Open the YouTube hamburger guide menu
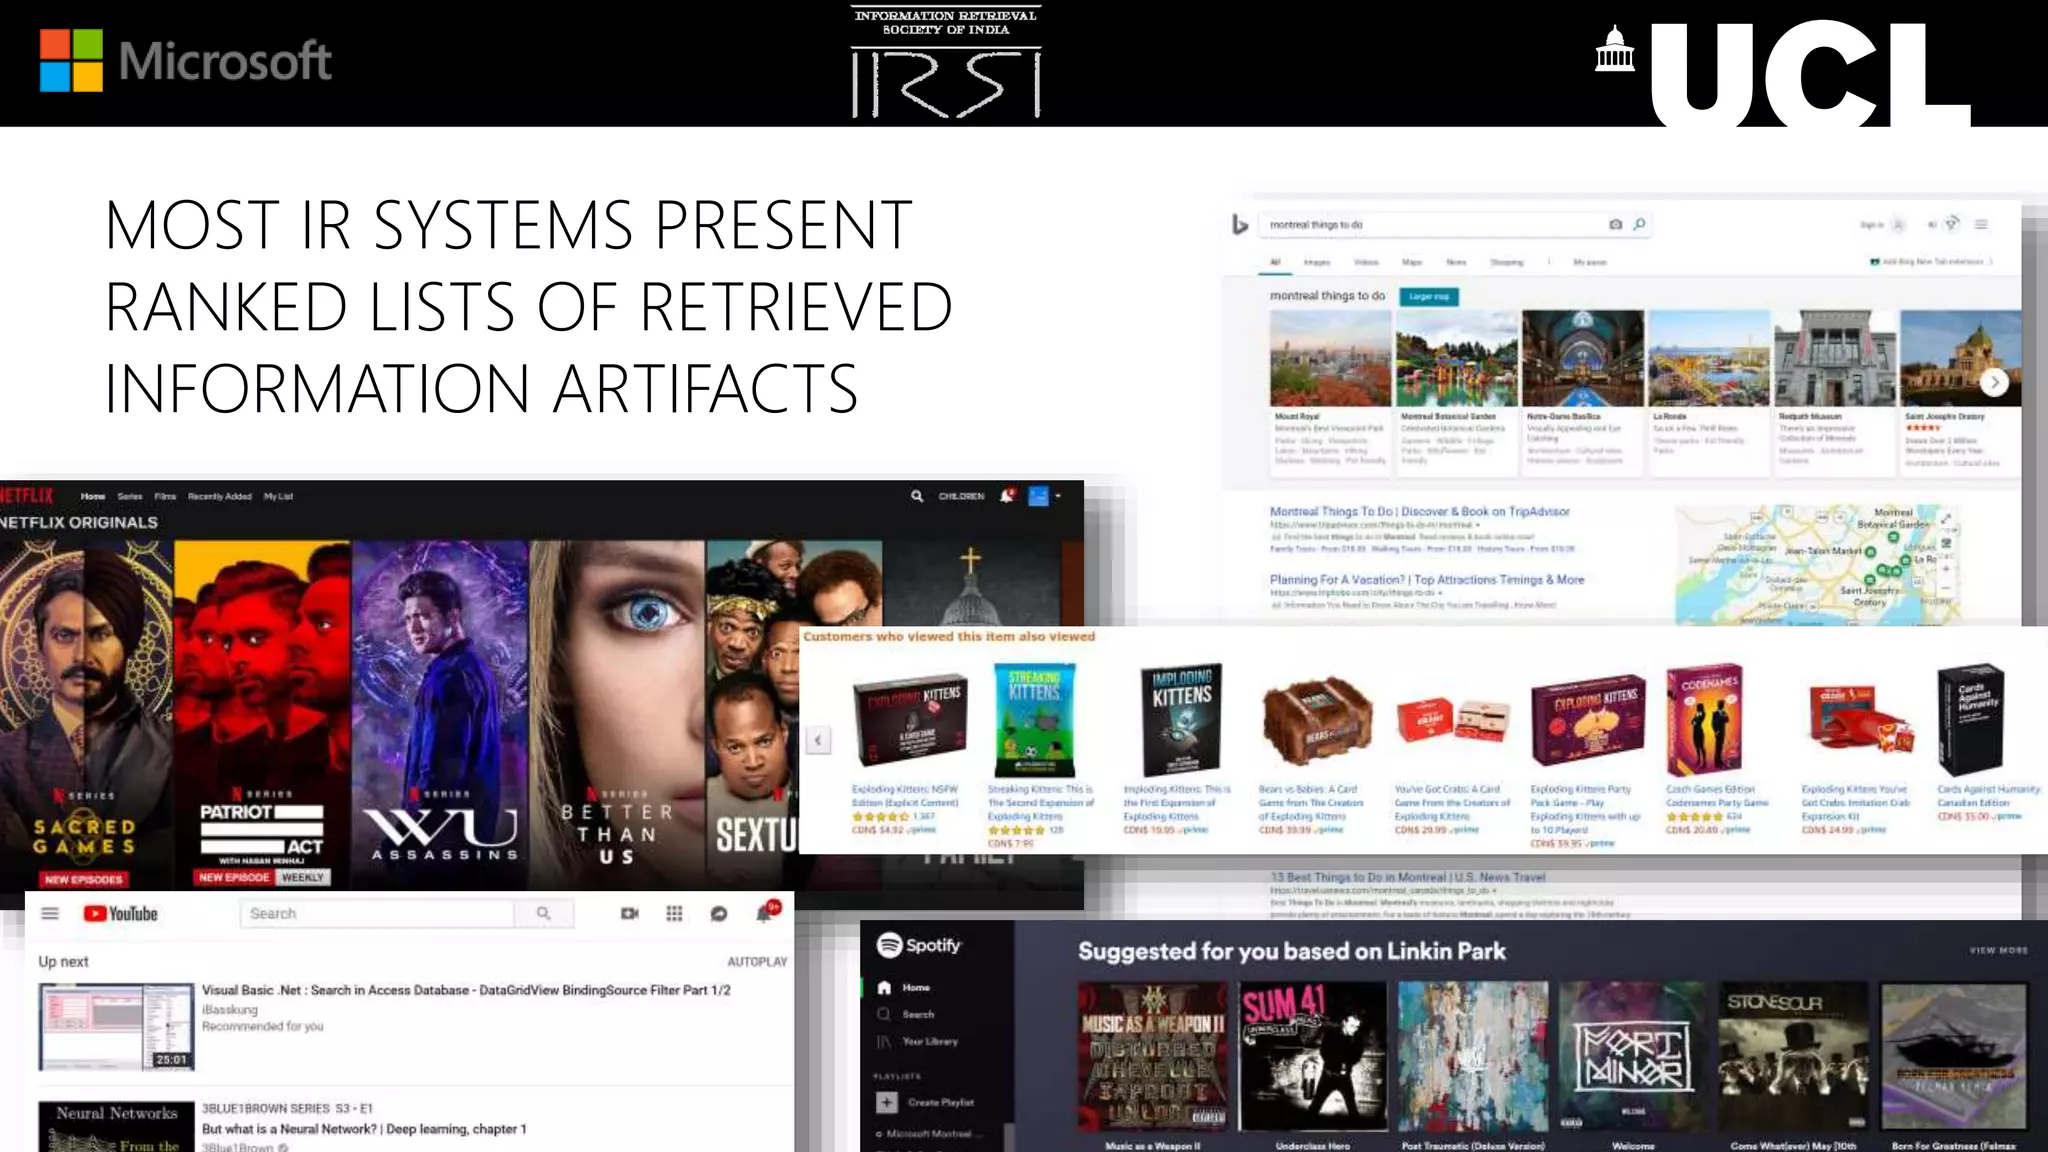Screen dimensions: 2048x1152 click(50, 913)
